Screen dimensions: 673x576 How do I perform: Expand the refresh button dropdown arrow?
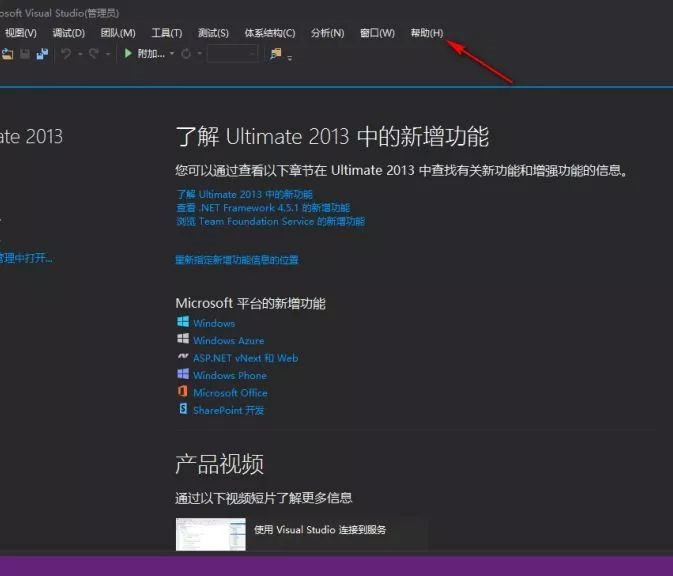(199, 54)
